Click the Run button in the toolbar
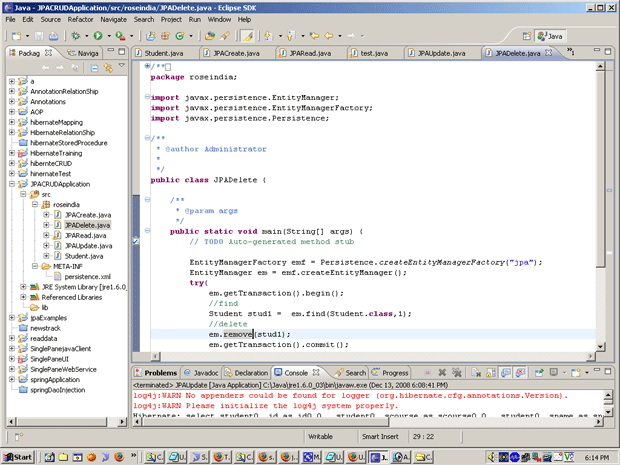Image resolution: width=620 pixels, height=465 pixels. (96, 35)
